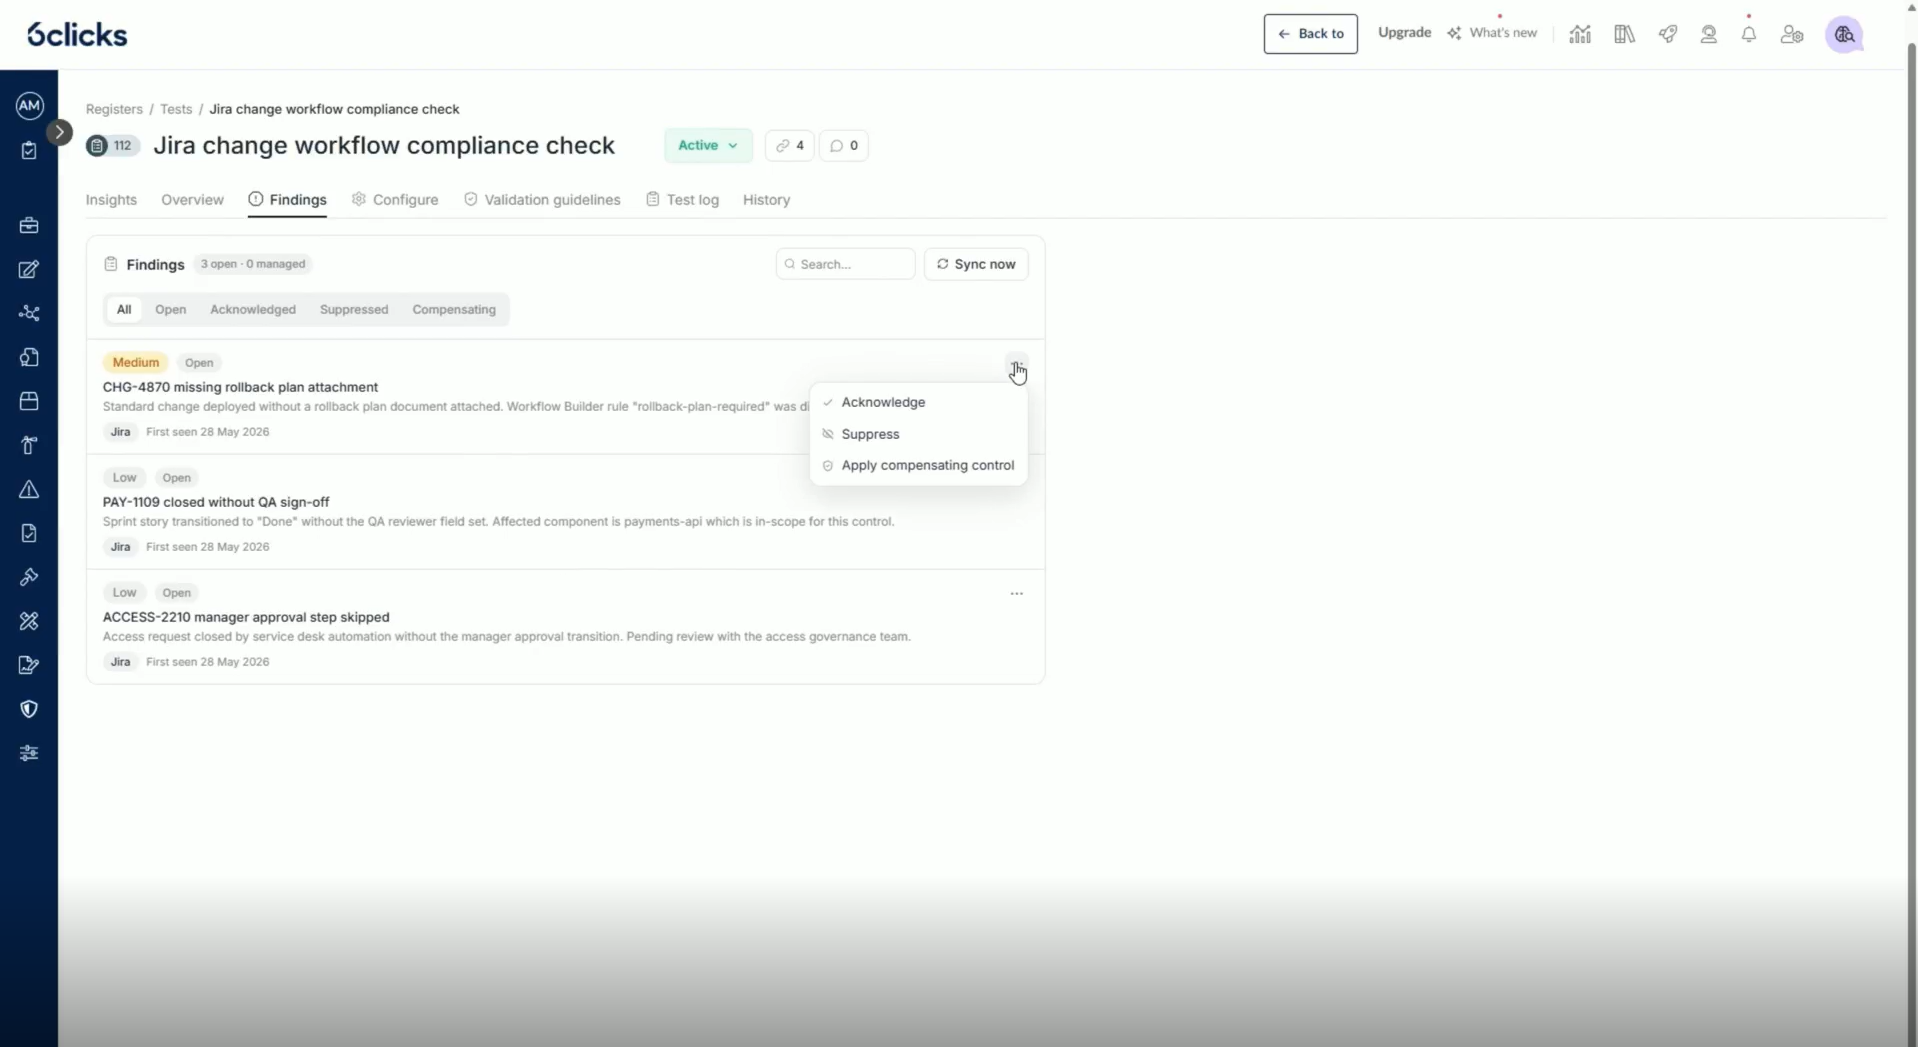The image size is (1918, 1047).
Task: Click the Upgrade link
Action: (1404, 32)
